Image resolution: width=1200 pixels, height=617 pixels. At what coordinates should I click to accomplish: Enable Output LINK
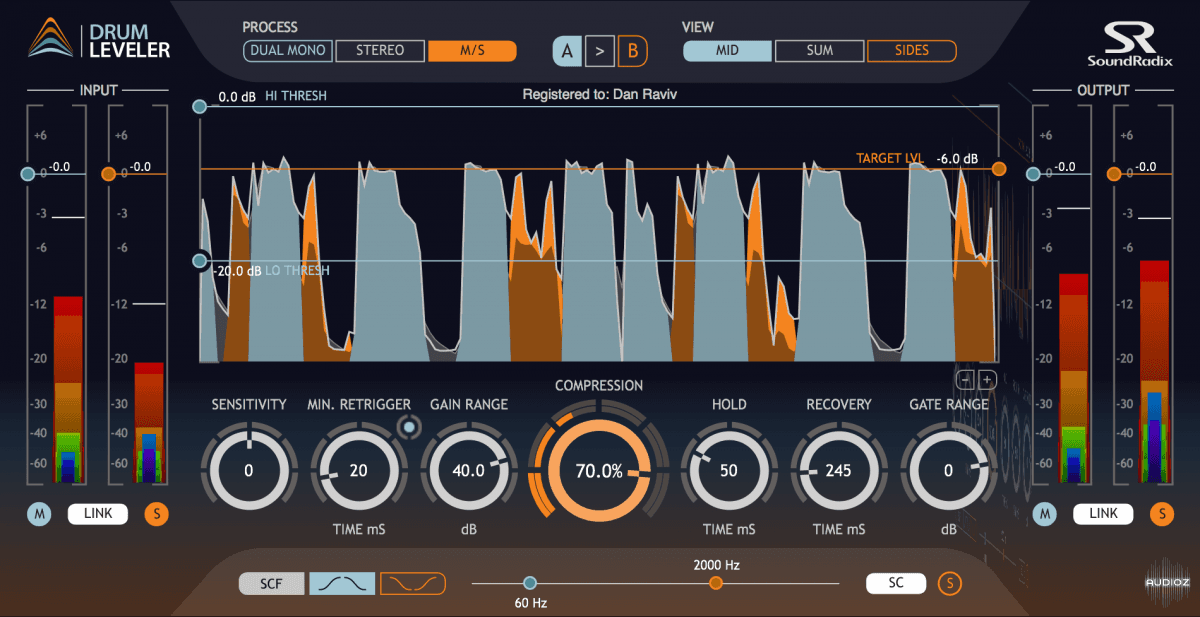pos(1103,514)
